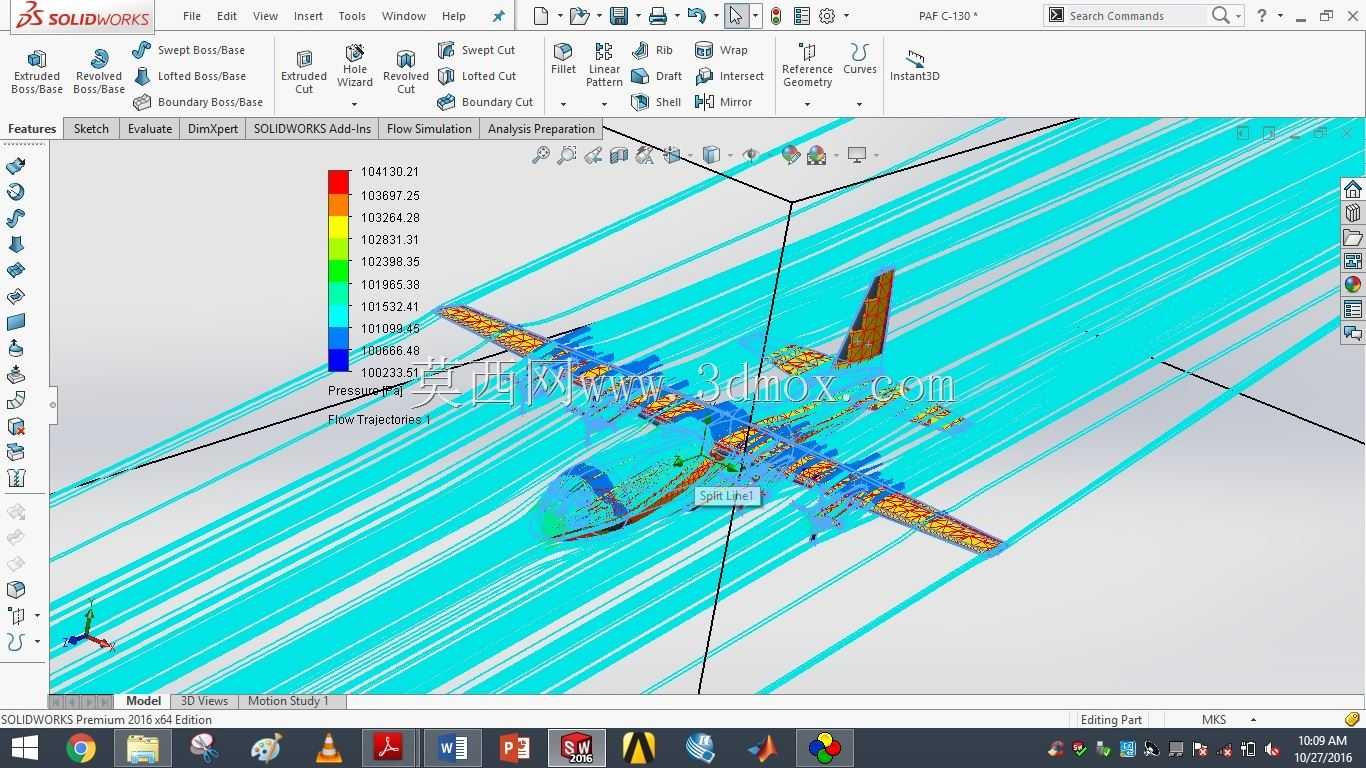Screen dimensions: 1366x768
Task: Choose the Swept Cut feature
Action: coord(476,50)
